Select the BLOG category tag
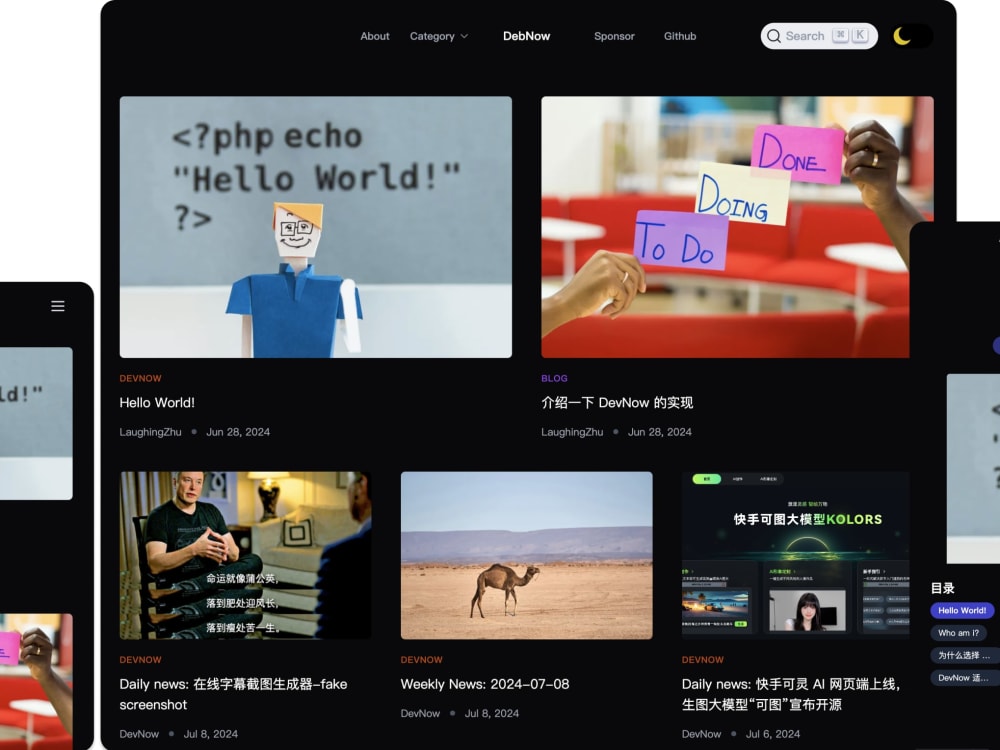1000x750 pixels. (x=554, y=378)
